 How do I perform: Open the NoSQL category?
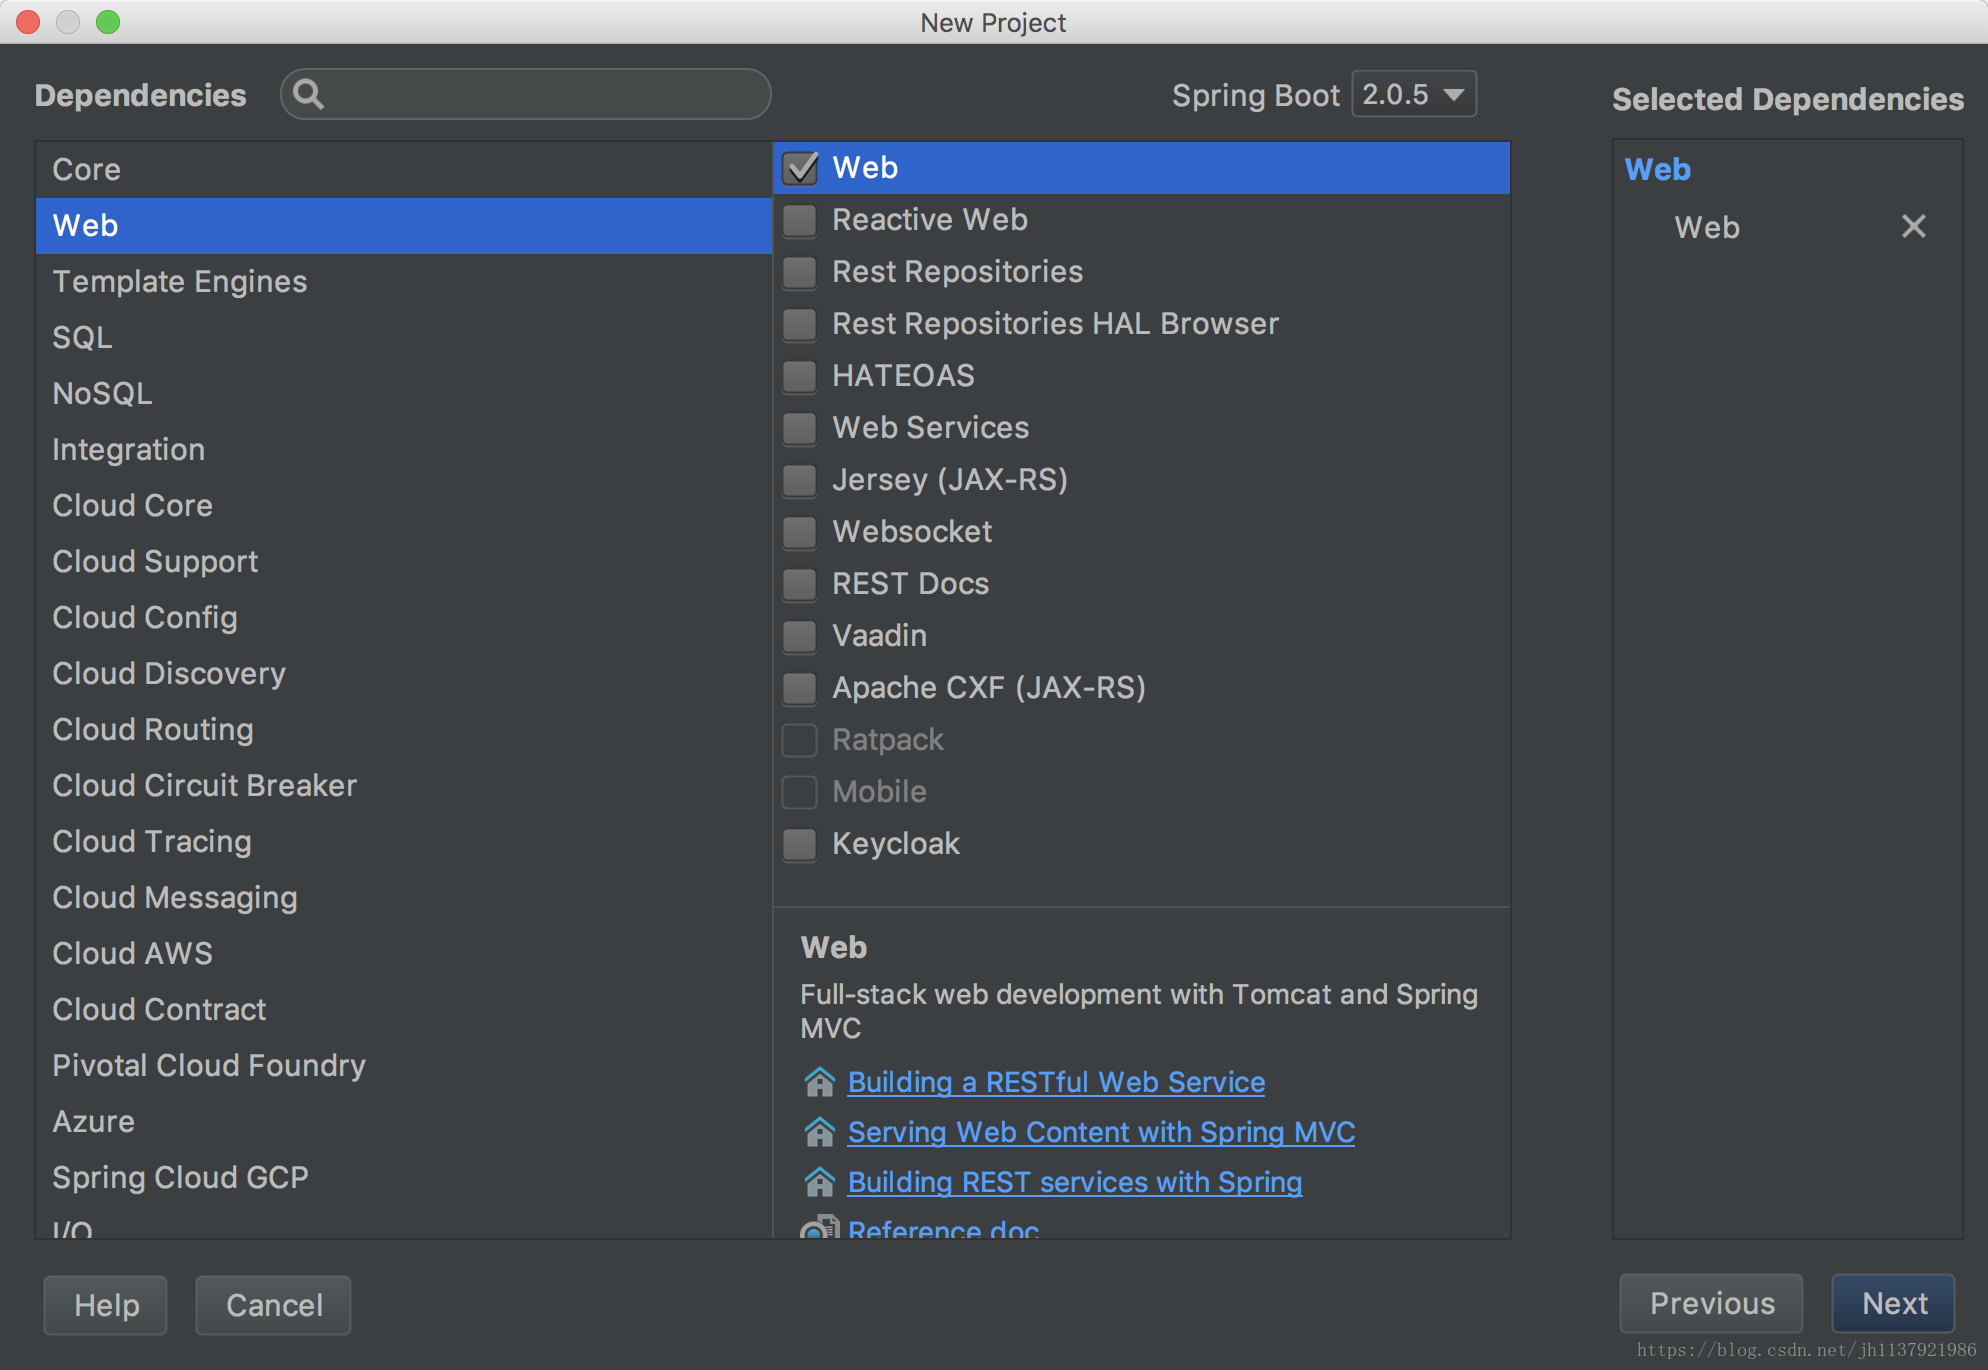404,394
